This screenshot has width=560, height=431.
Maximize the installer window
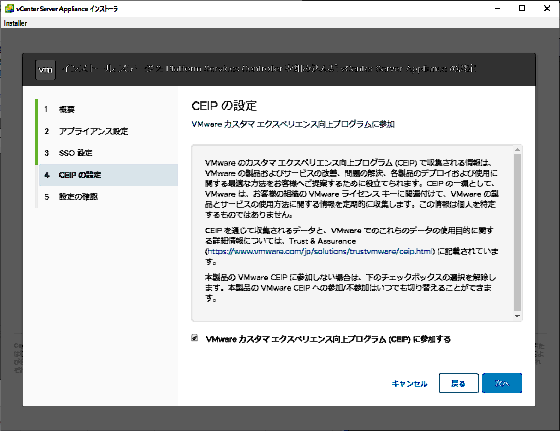522,8
